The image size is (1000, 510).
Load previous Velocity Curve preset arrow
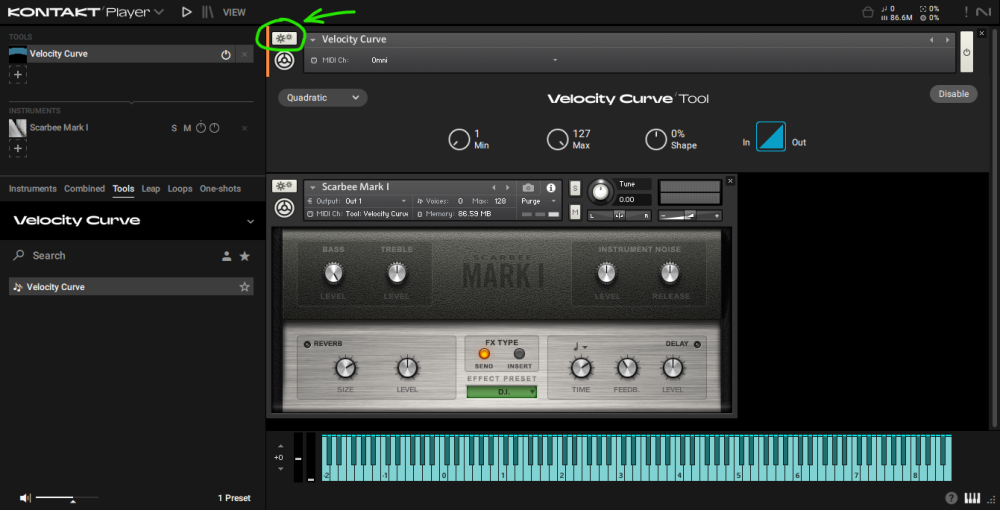[931, 40]
